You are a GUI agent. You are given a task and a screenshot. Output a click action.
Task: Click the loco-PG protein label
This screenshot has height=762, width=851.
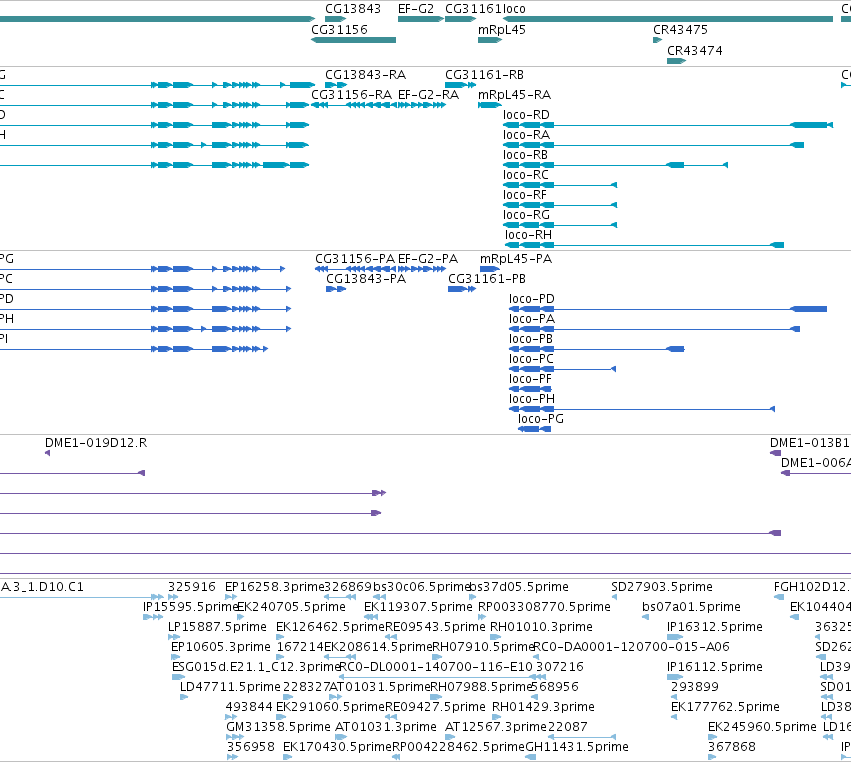pyautogui.click(x=541, y=419)
